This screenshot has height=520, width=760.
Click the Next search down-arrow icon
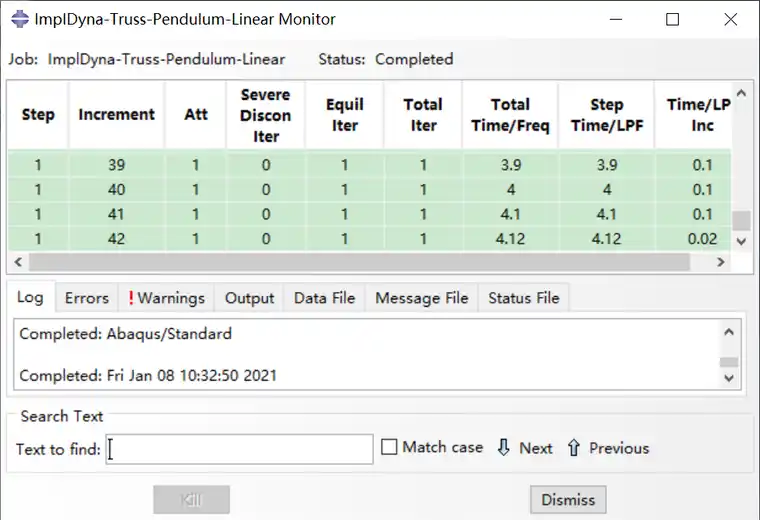pos(504,447)
